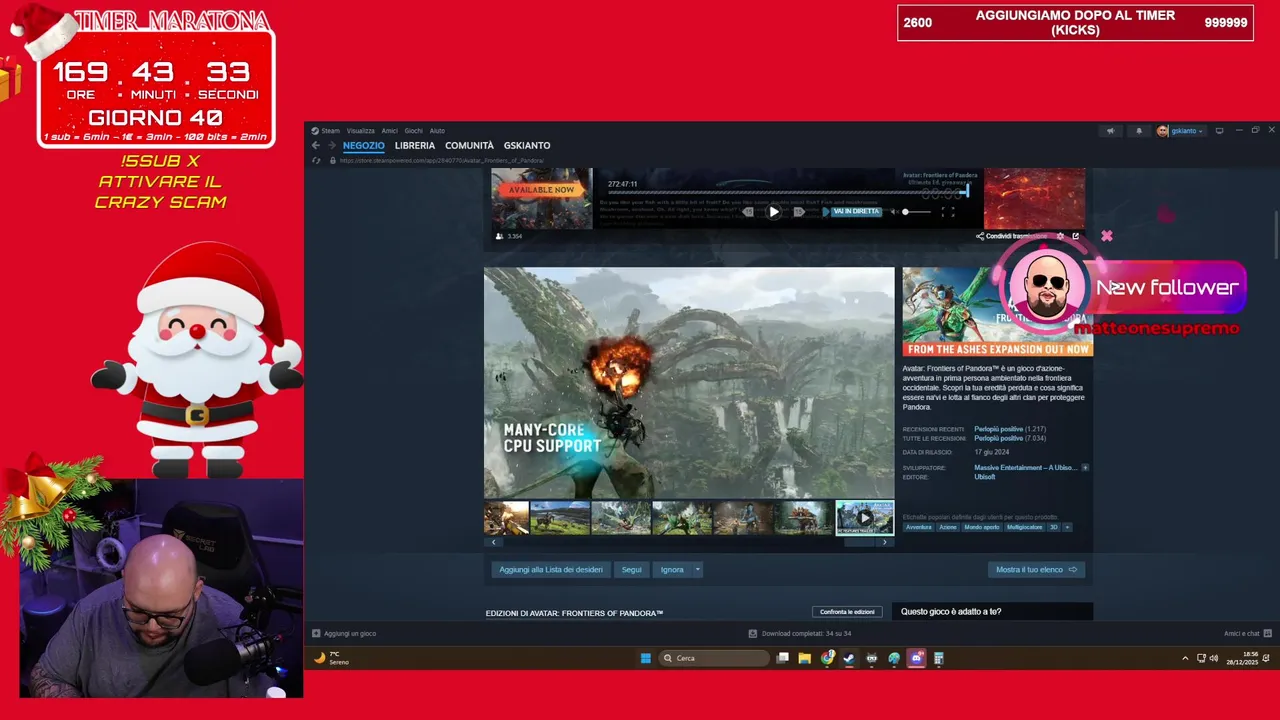Open developer Massive Entertainment link

pos(1026,468)
